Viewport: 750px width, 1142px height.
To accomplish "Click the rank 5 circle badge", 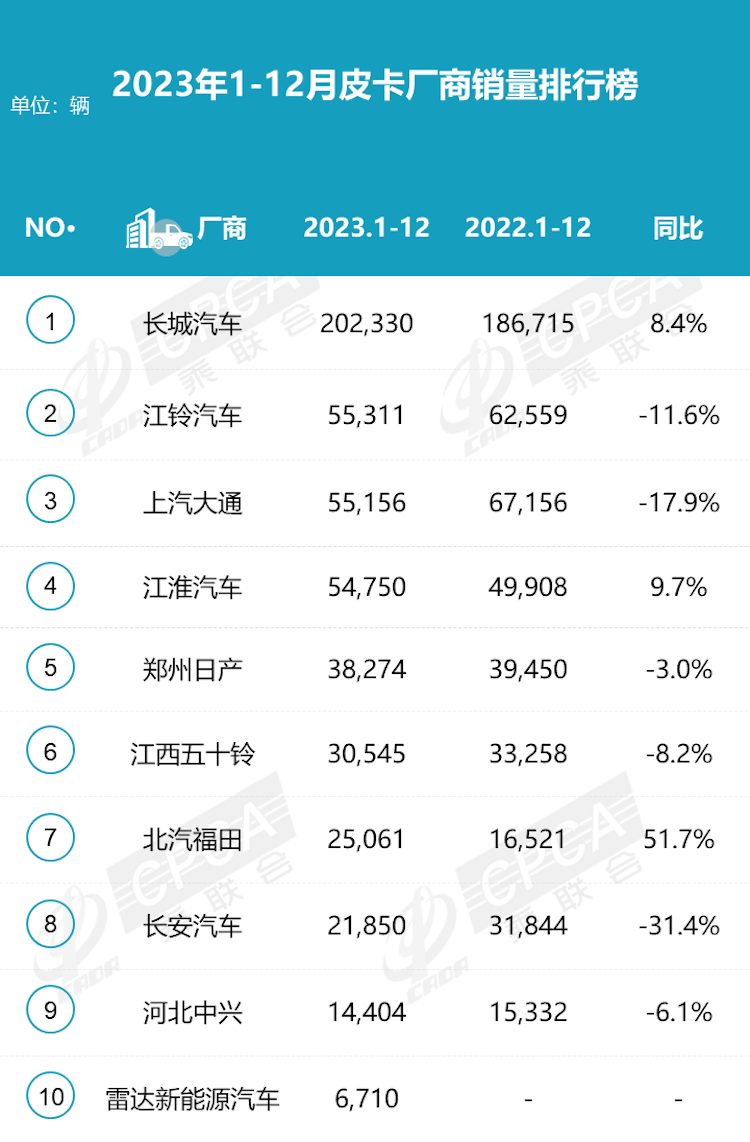I will [50, 667].
